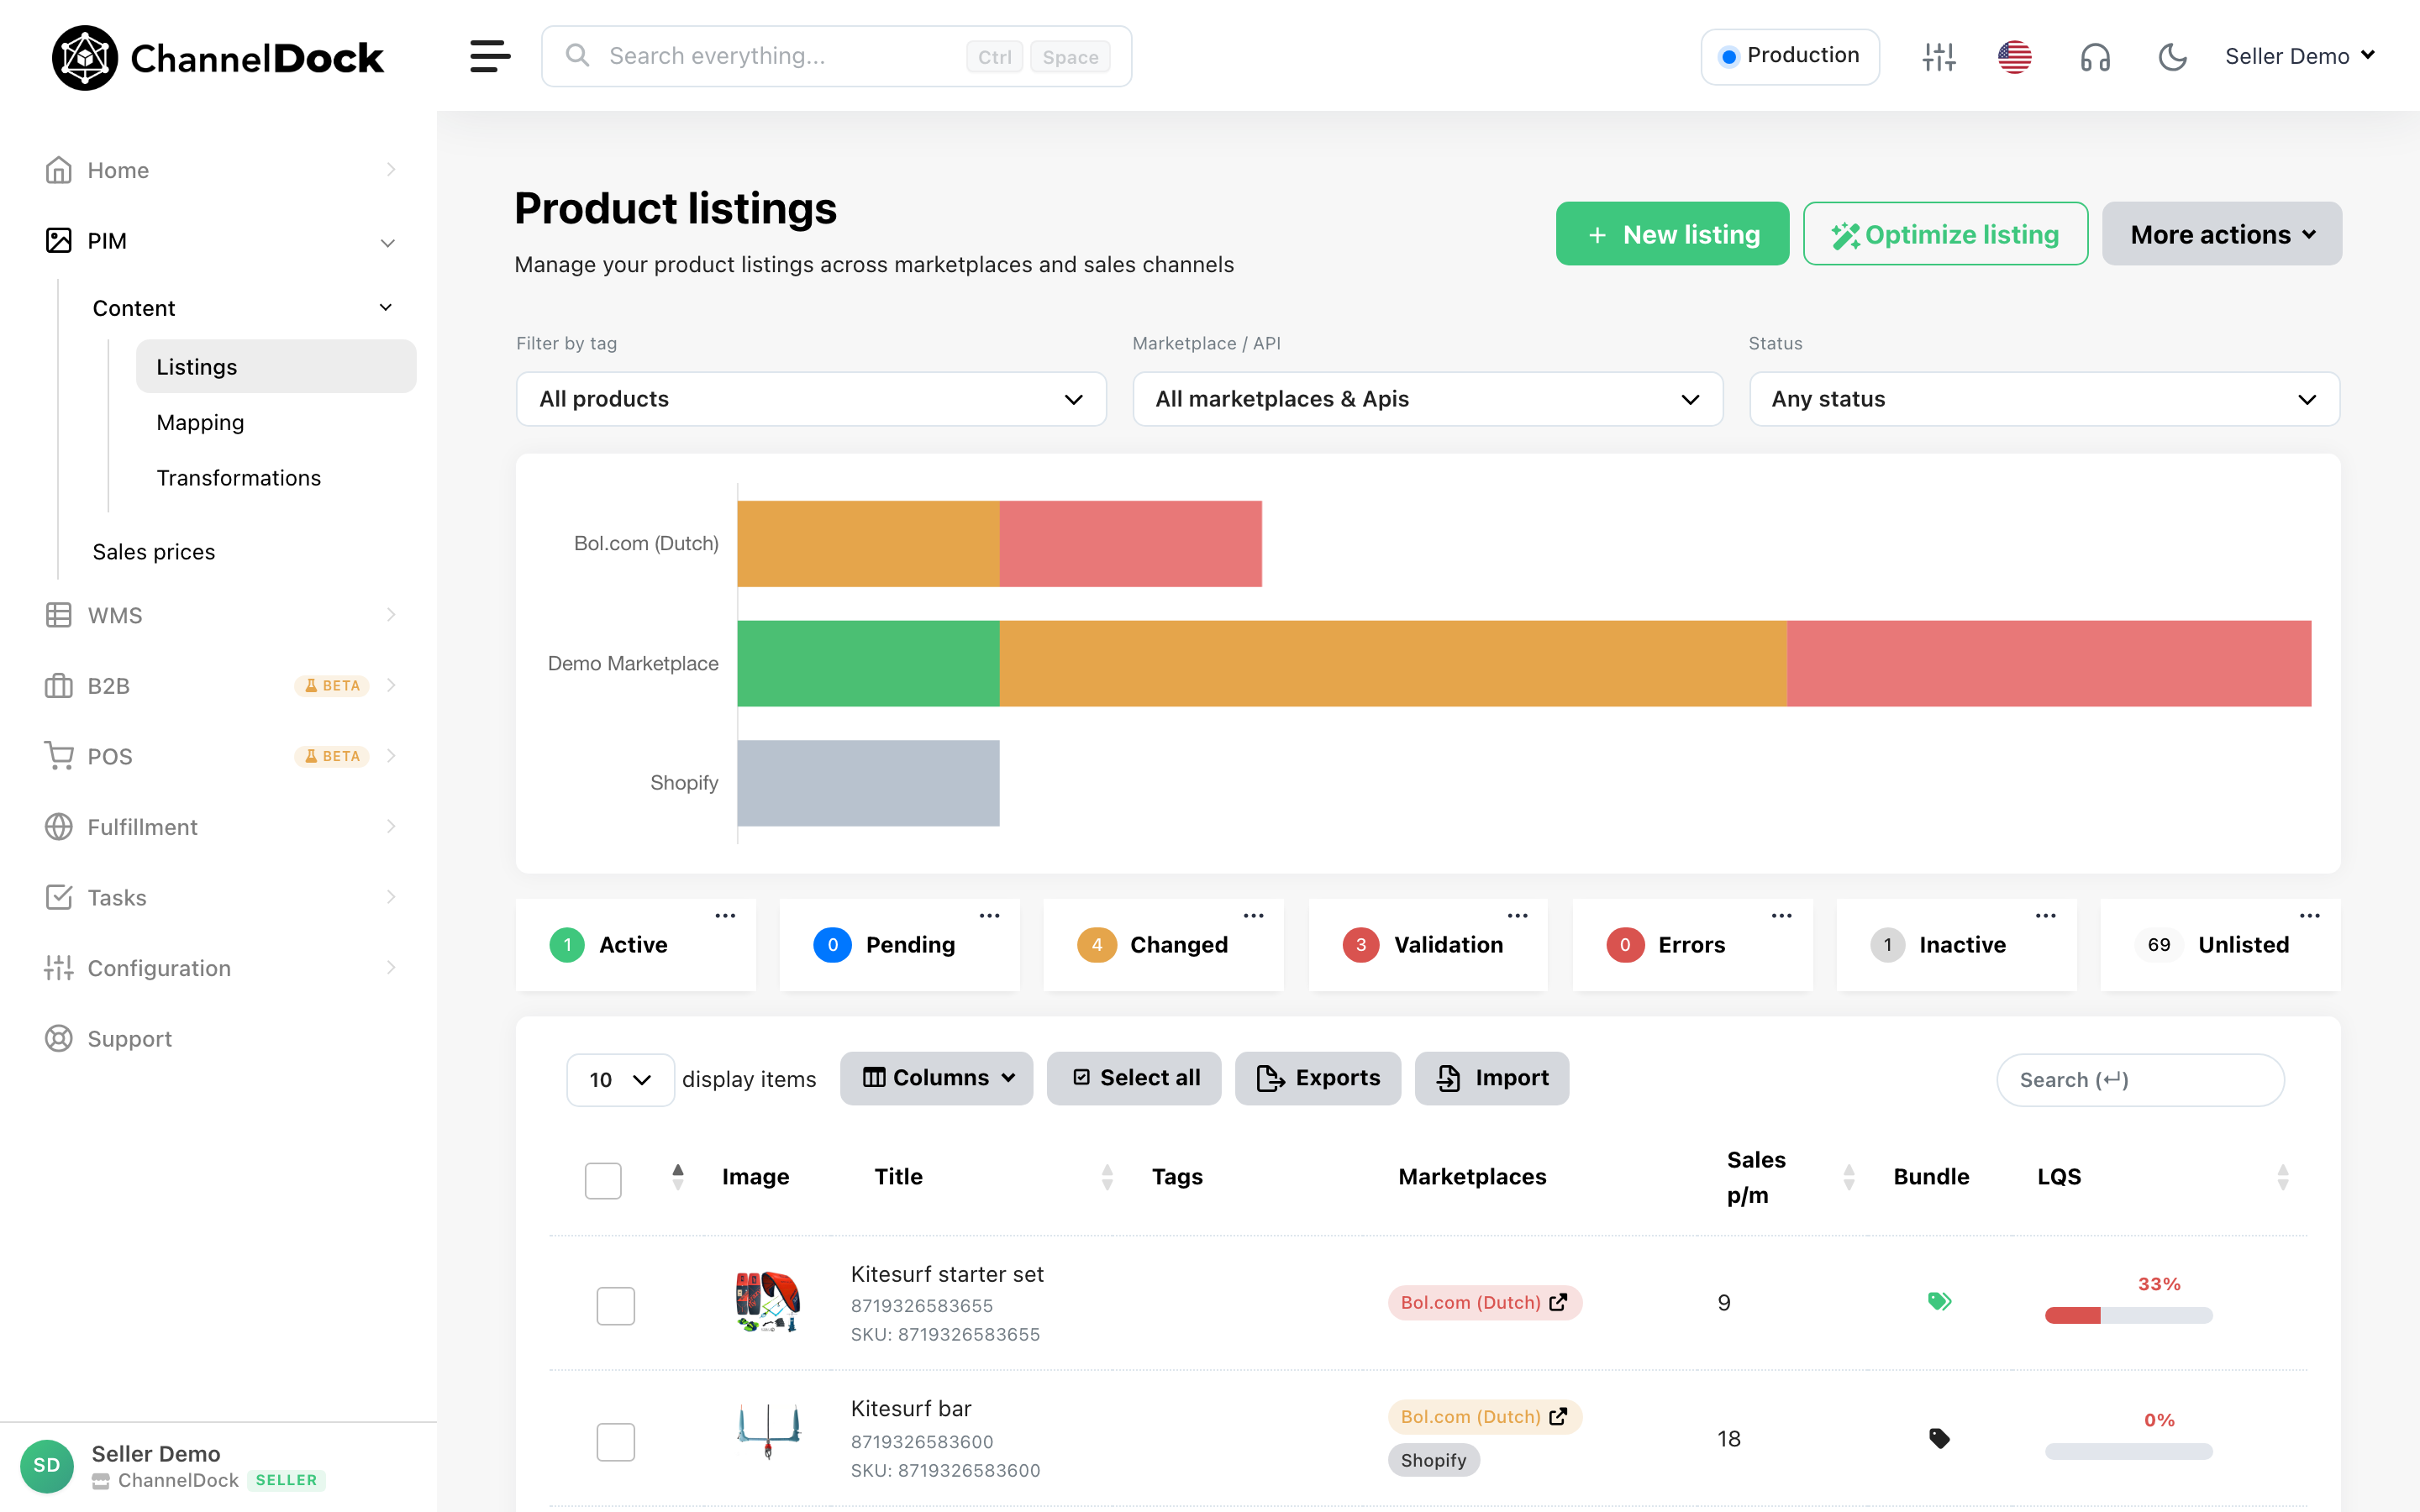Go to Mapping in the sidebar
Image resolution: width=2420 pixels, height=1512 pixels.
(x=200, y=423)
